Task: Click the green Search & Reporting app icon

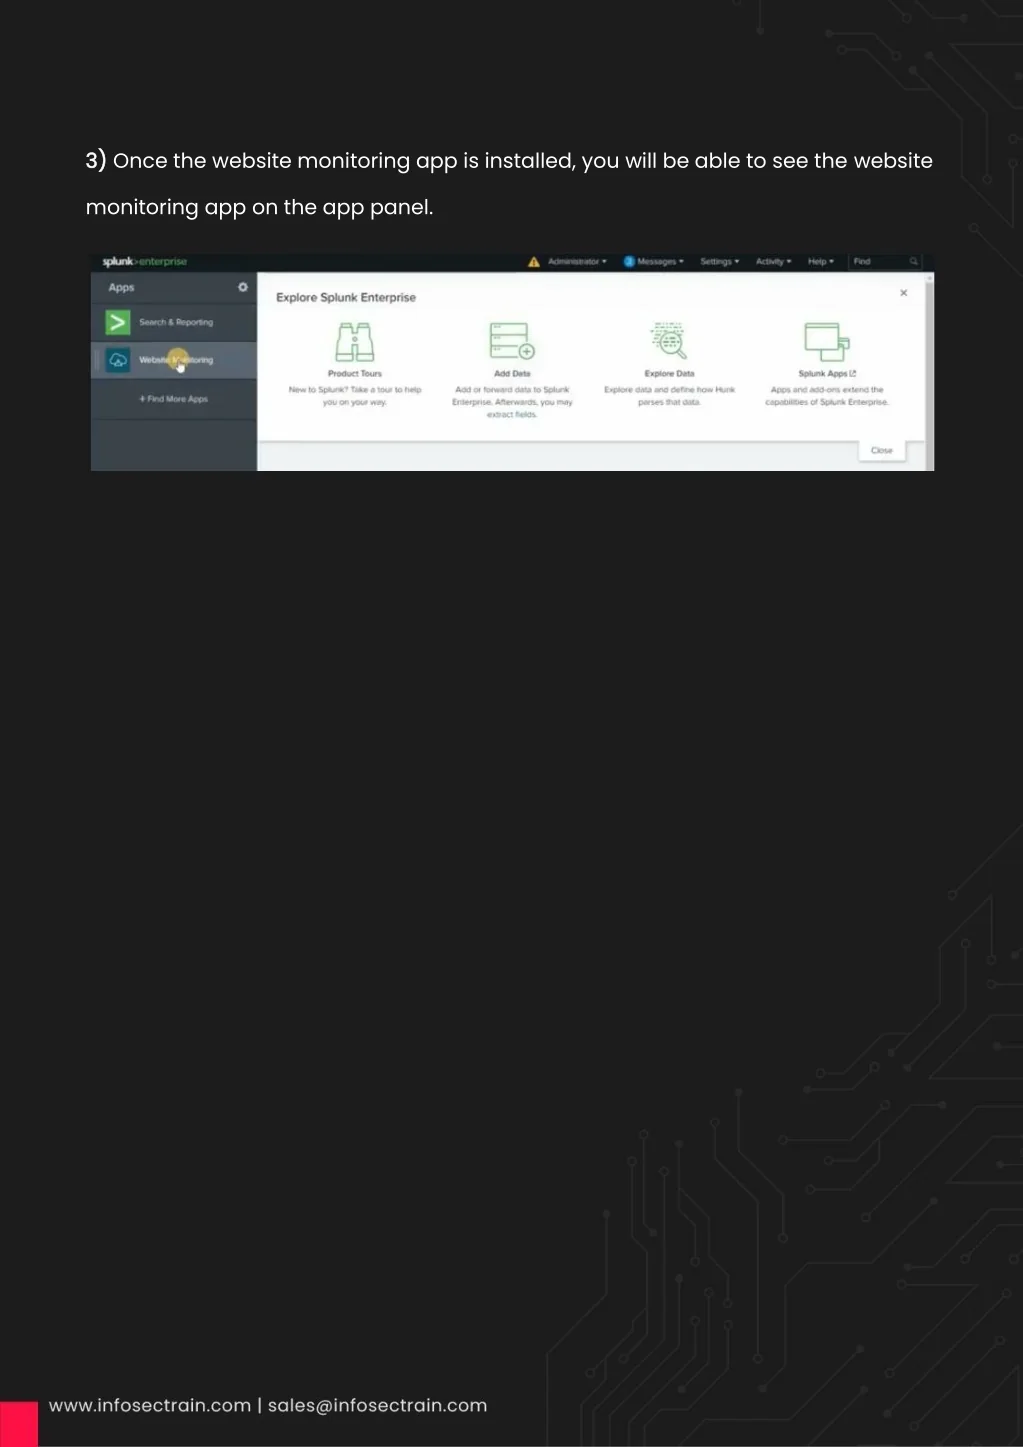Action: (x=118, y=322)
